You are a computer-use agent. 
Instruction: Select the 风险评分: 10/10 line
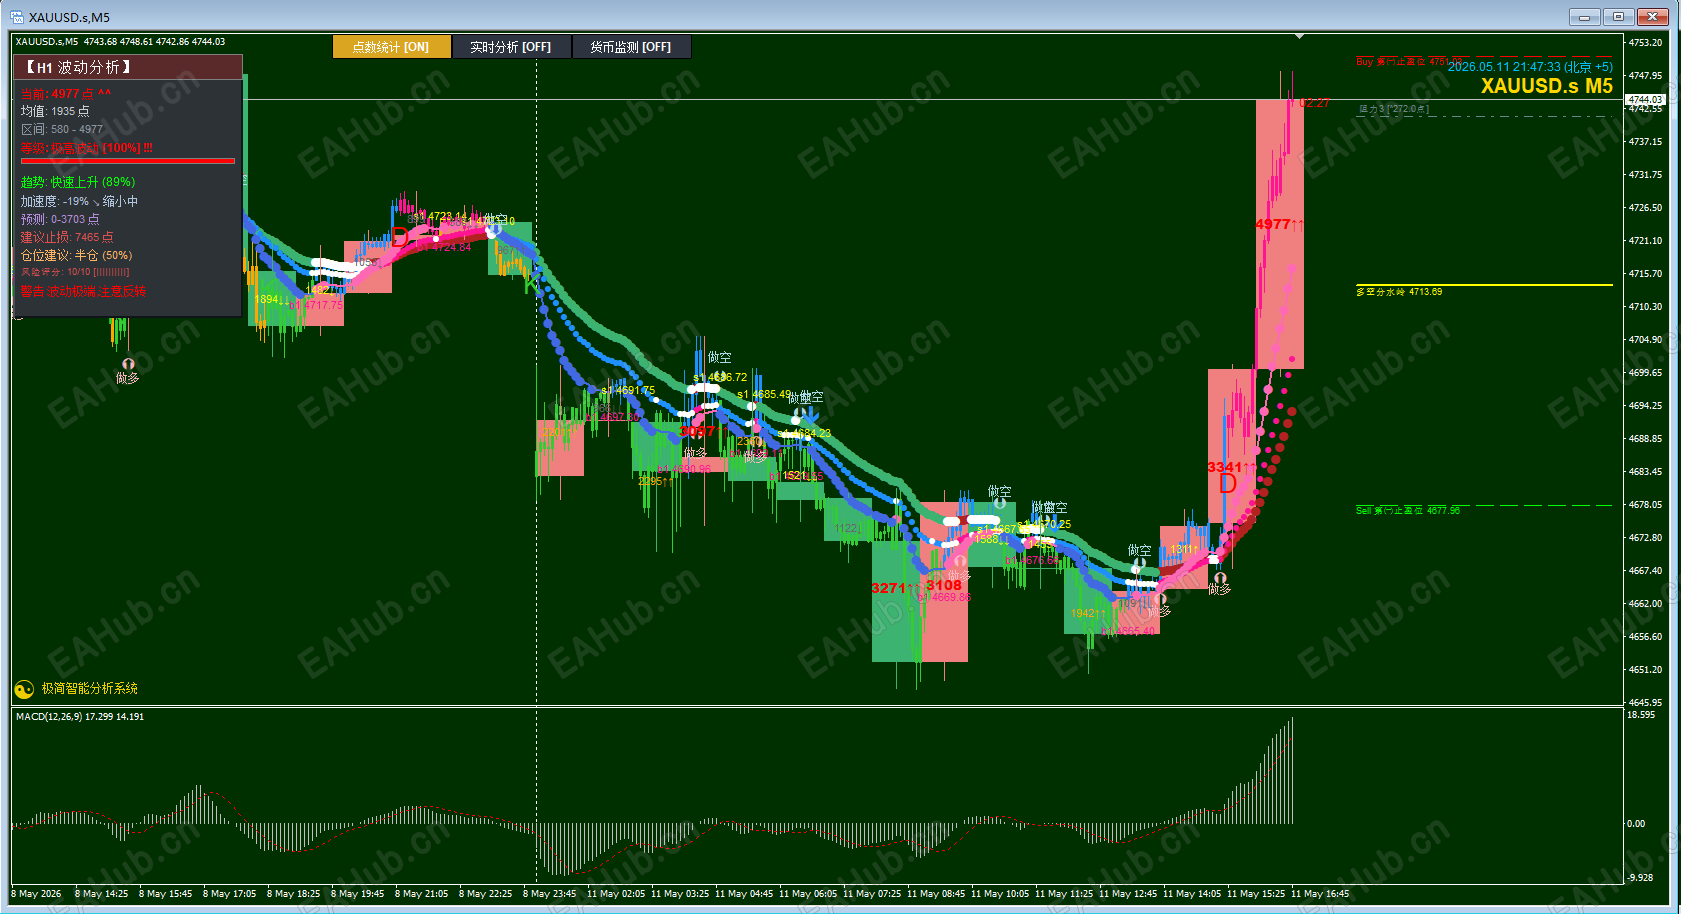click(75, 272)
